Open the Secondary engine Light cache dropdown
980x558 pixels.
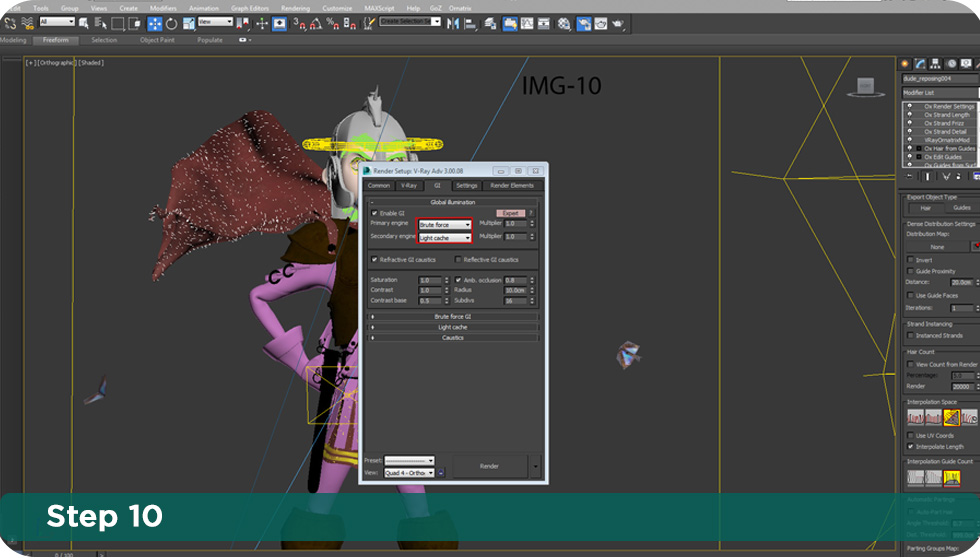click(x=445, y=238)
